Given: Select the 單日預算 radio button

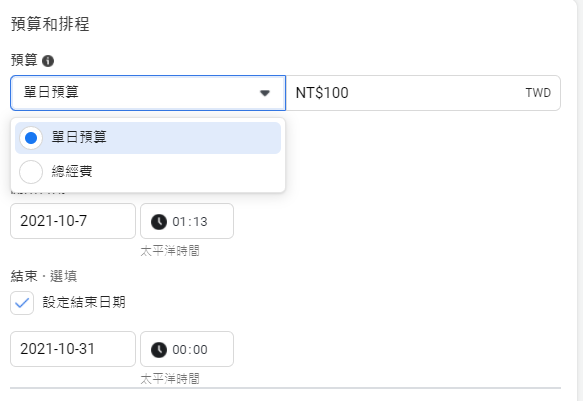Looking at the screenshot, I should coord(31,138).
